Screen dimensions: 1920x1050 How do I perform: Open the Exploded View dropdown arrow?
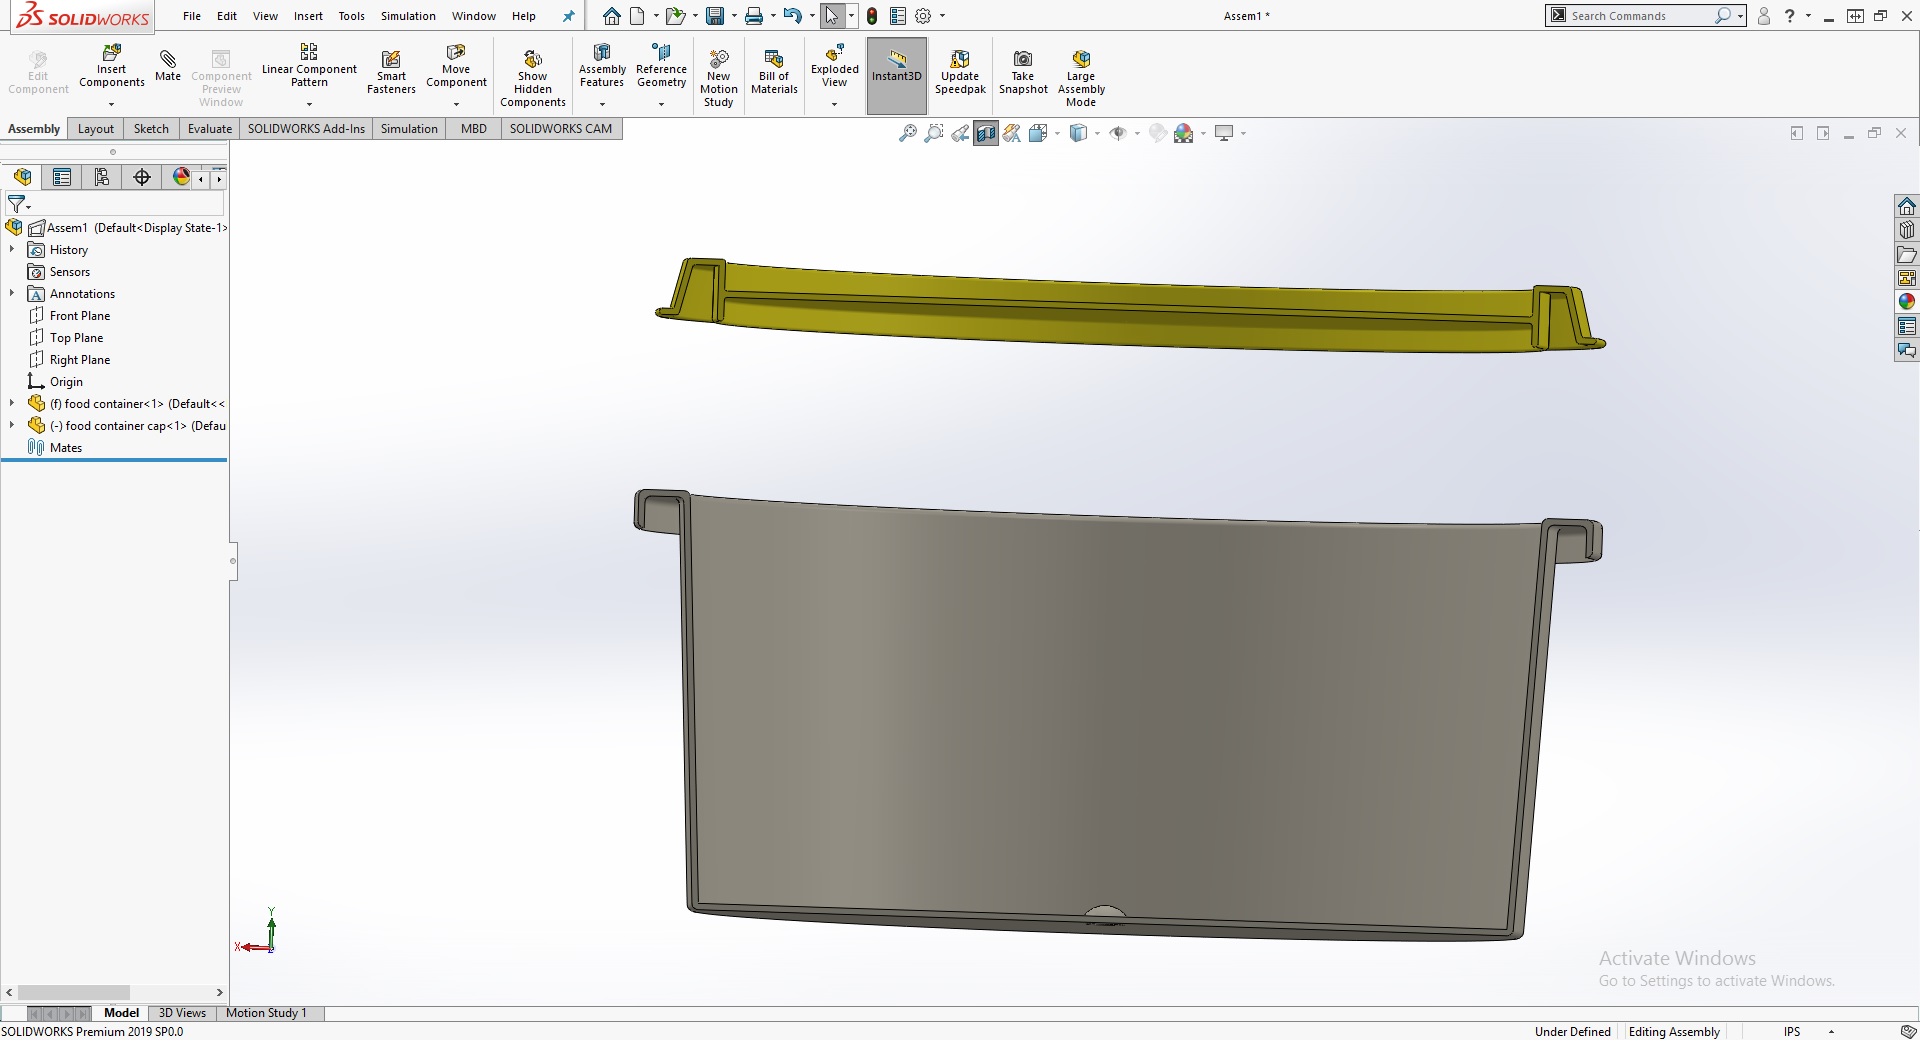tap(834, 104)
